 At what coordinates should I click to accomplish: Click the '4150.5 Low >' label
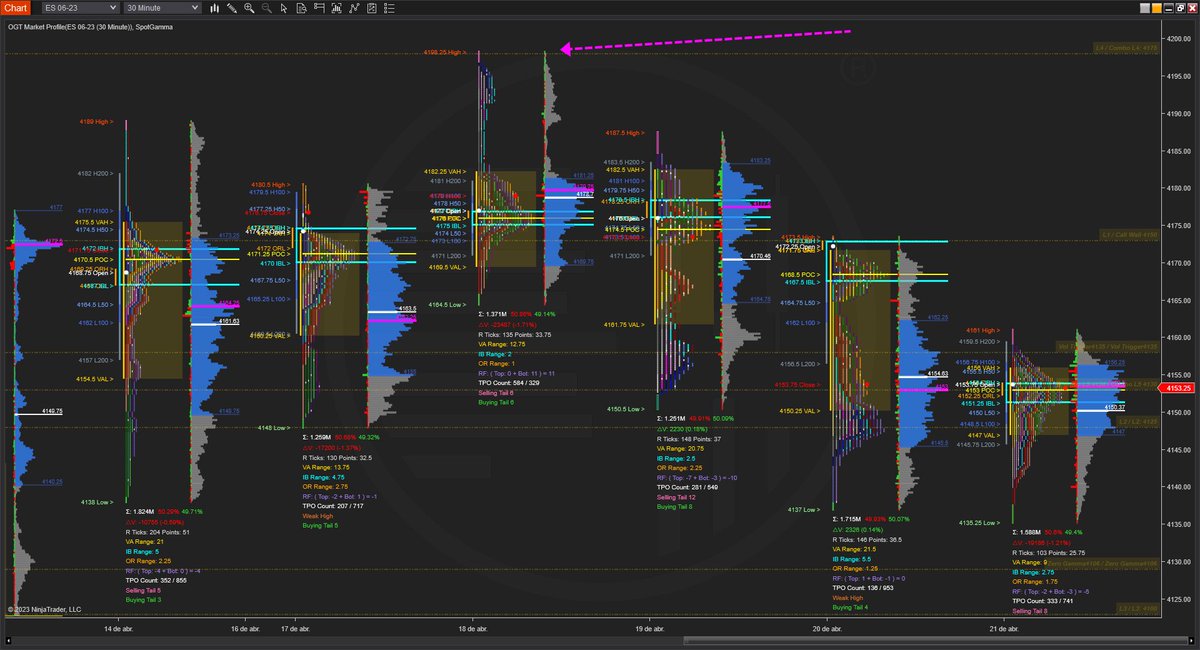(628, 408)
